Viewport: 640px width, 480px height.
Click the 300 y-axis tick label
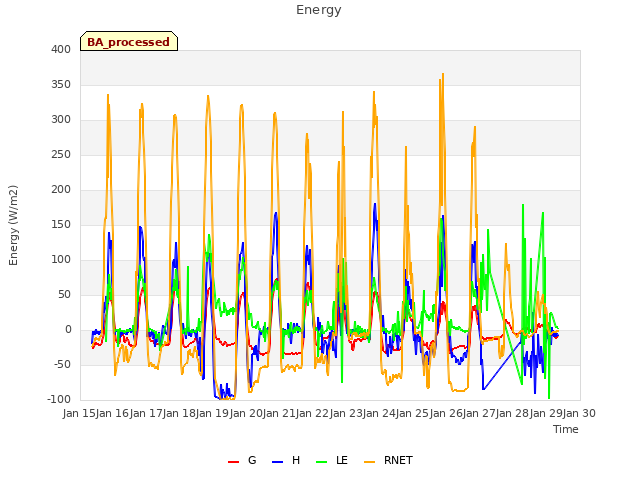click(x=61, y=120)
